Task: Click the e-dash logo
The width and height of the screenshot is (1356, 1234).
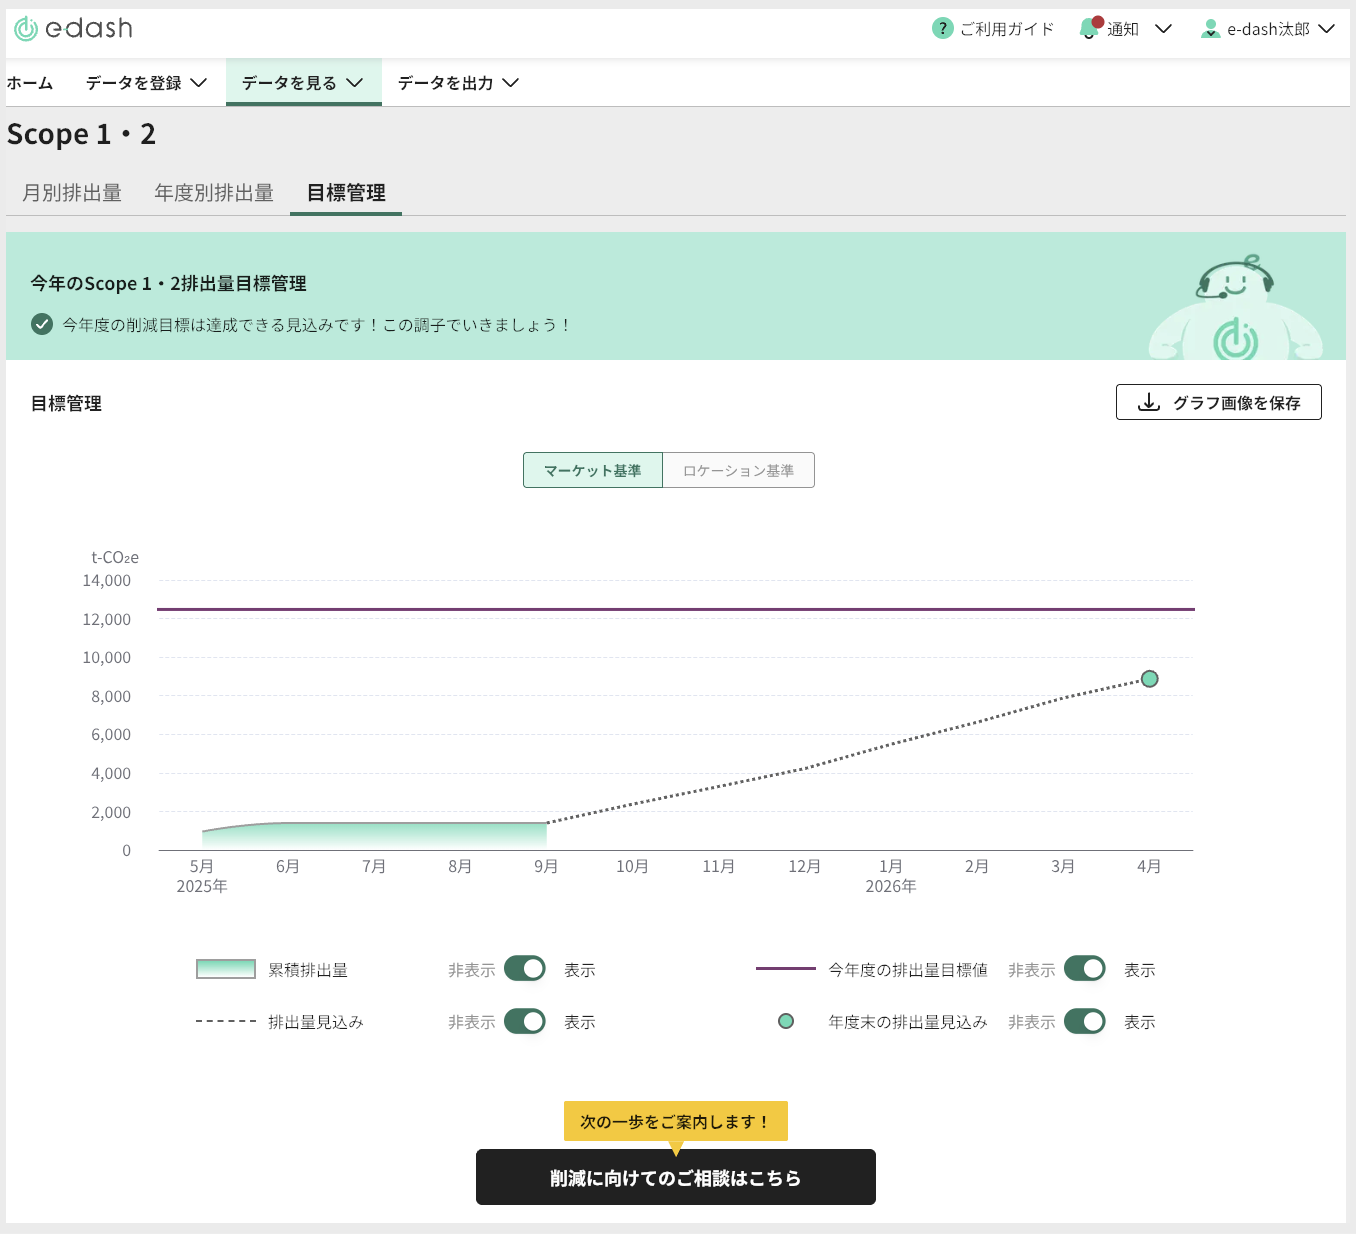Action: (x=71, y=29)
